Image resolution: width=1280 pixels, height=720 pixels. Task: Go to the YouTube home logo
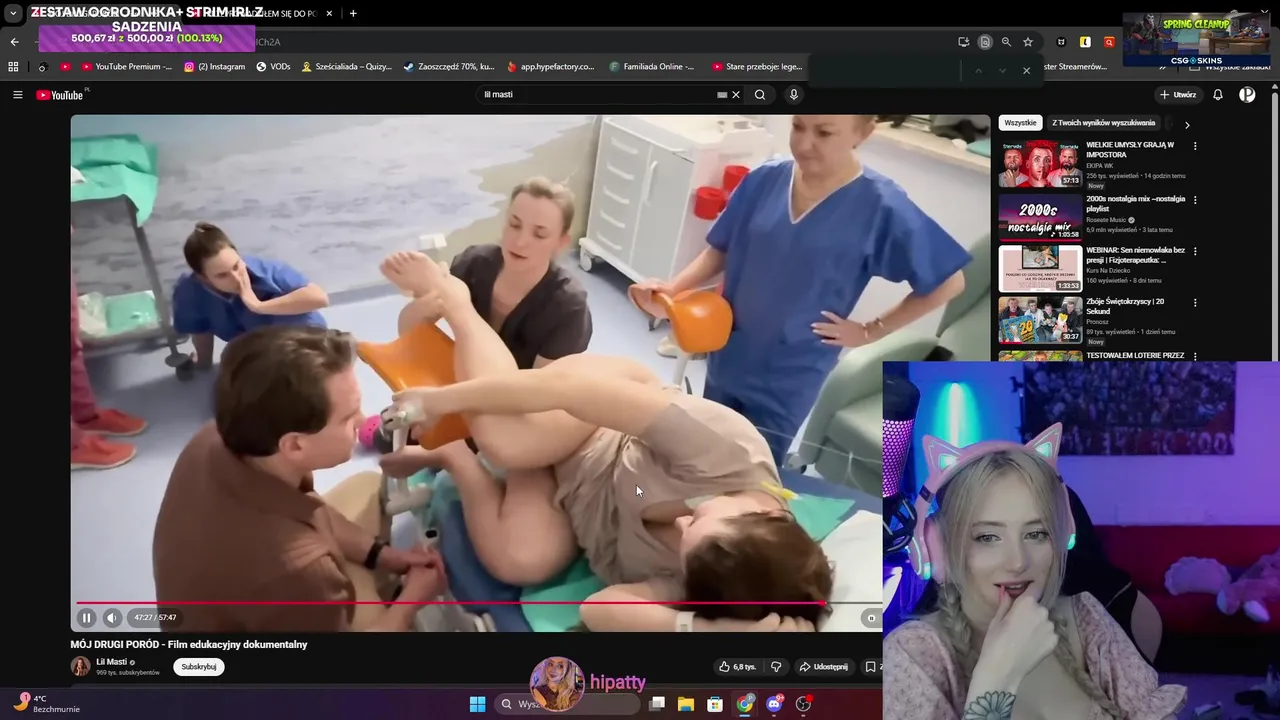click(61, 95)
